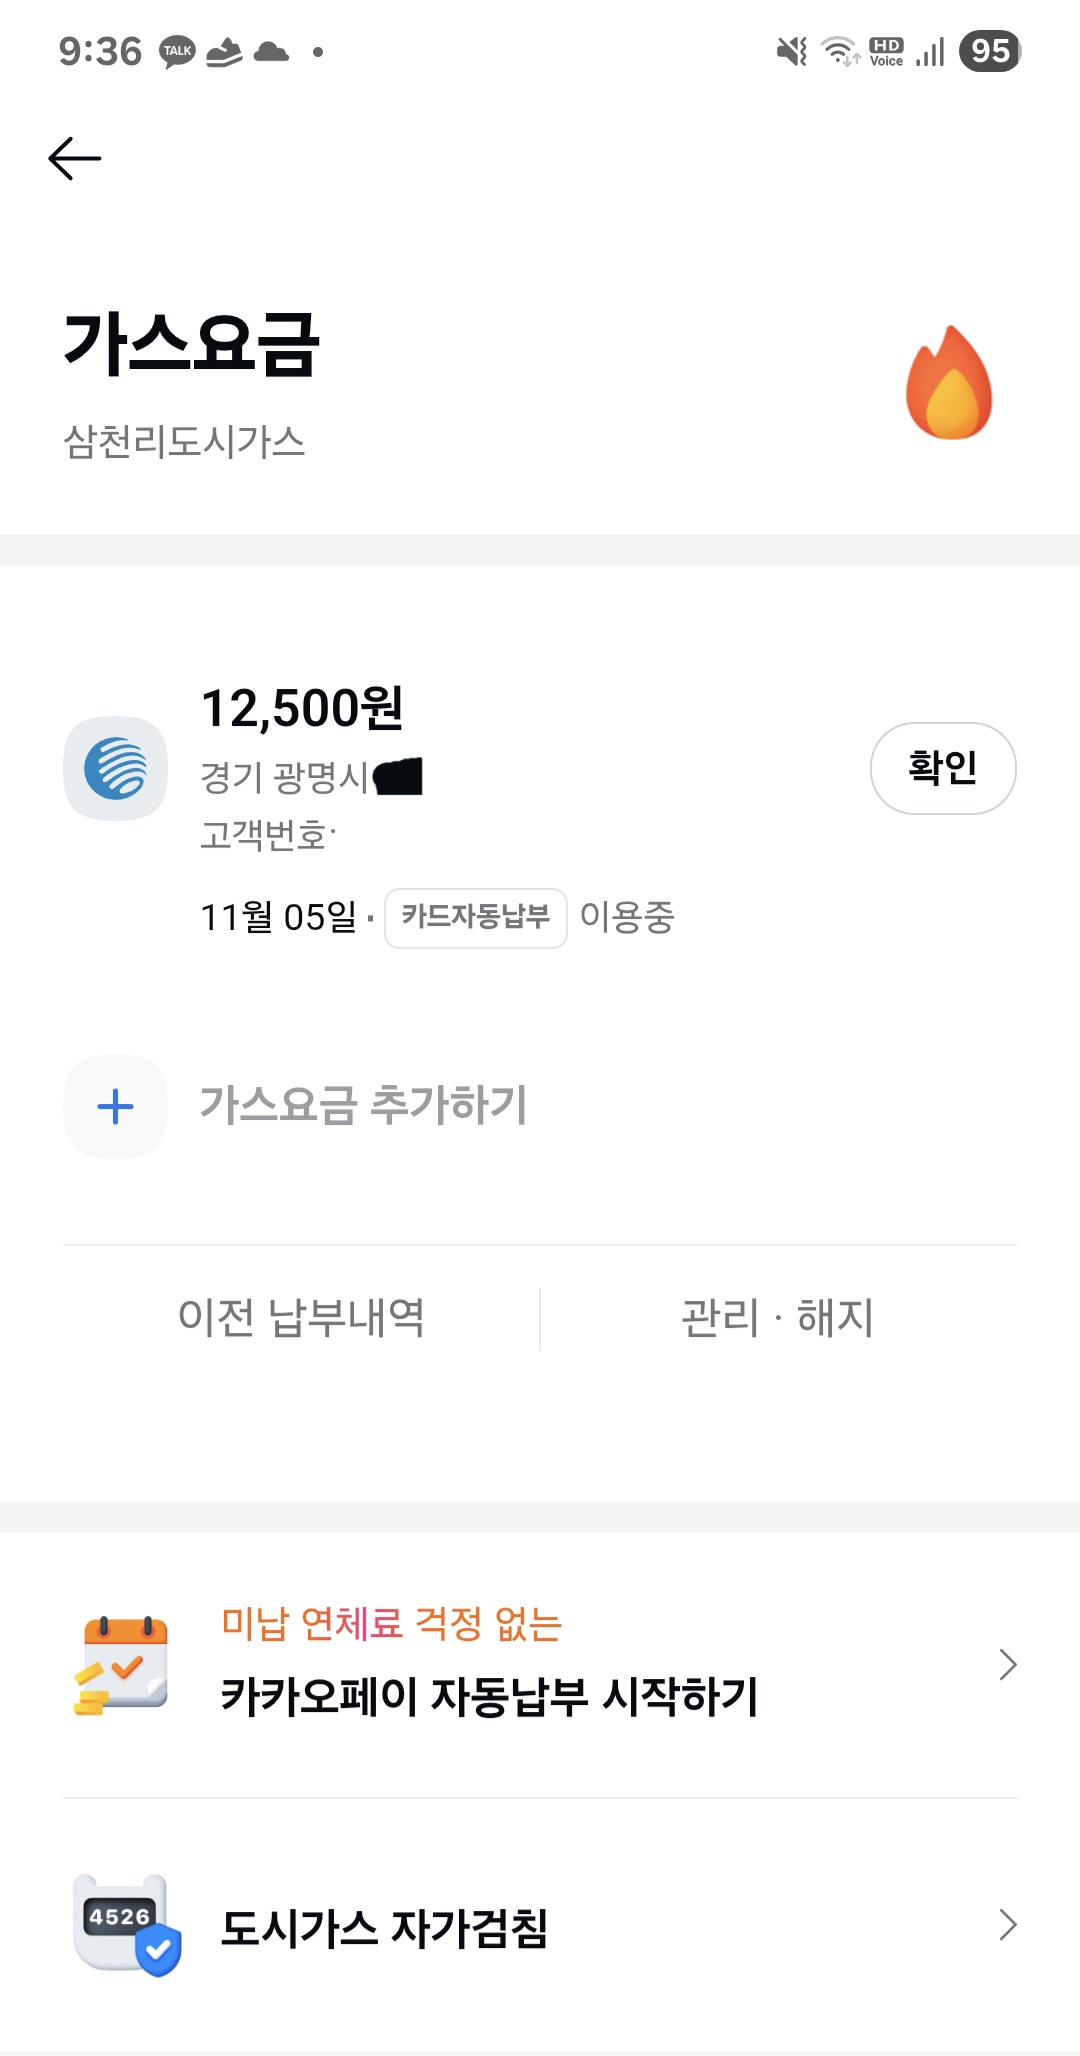1080x2056 pixels.
Task: Select the 12,500원 bill amount
Action: click(302, 708)
